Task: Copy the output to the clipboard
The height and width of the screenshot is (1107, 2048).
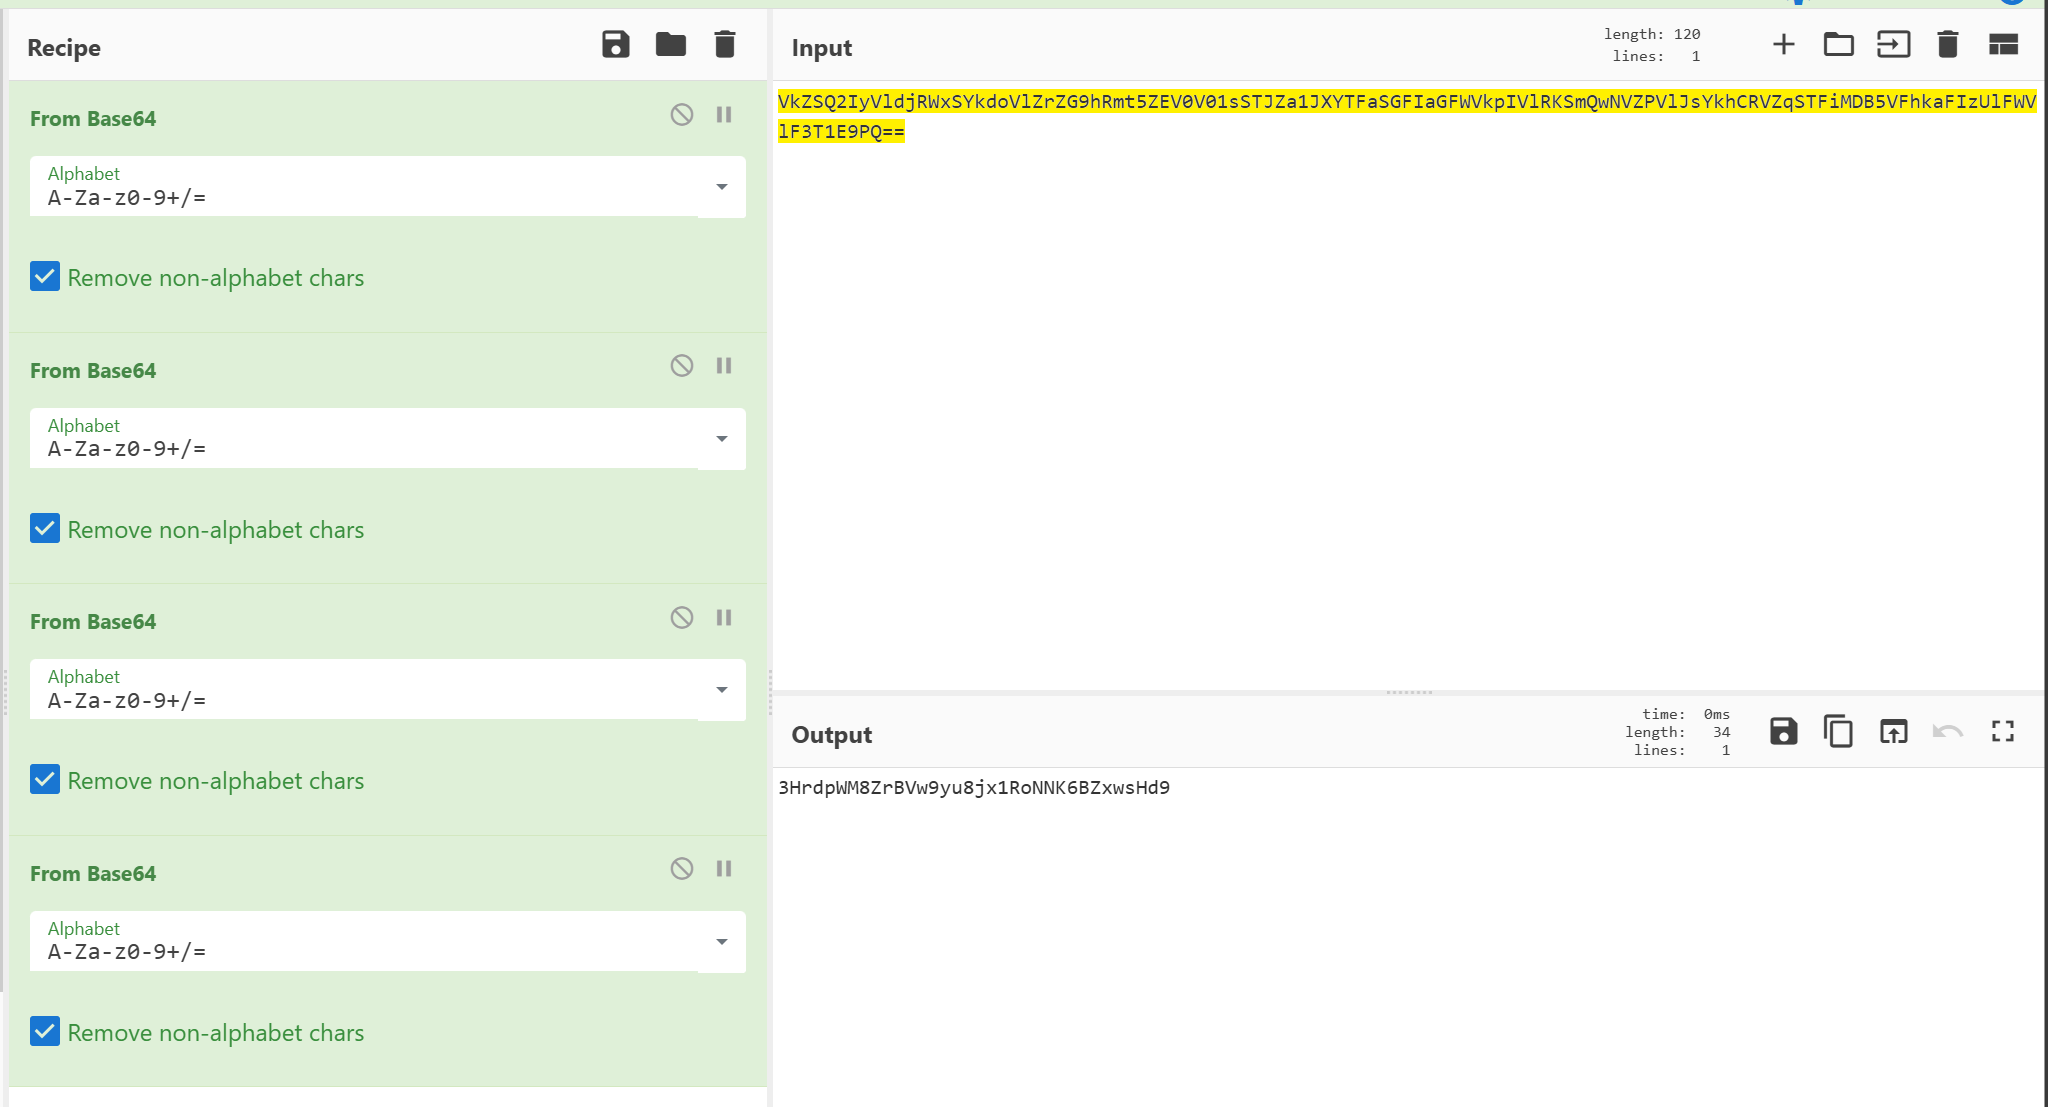Action: click(1838, 732)
